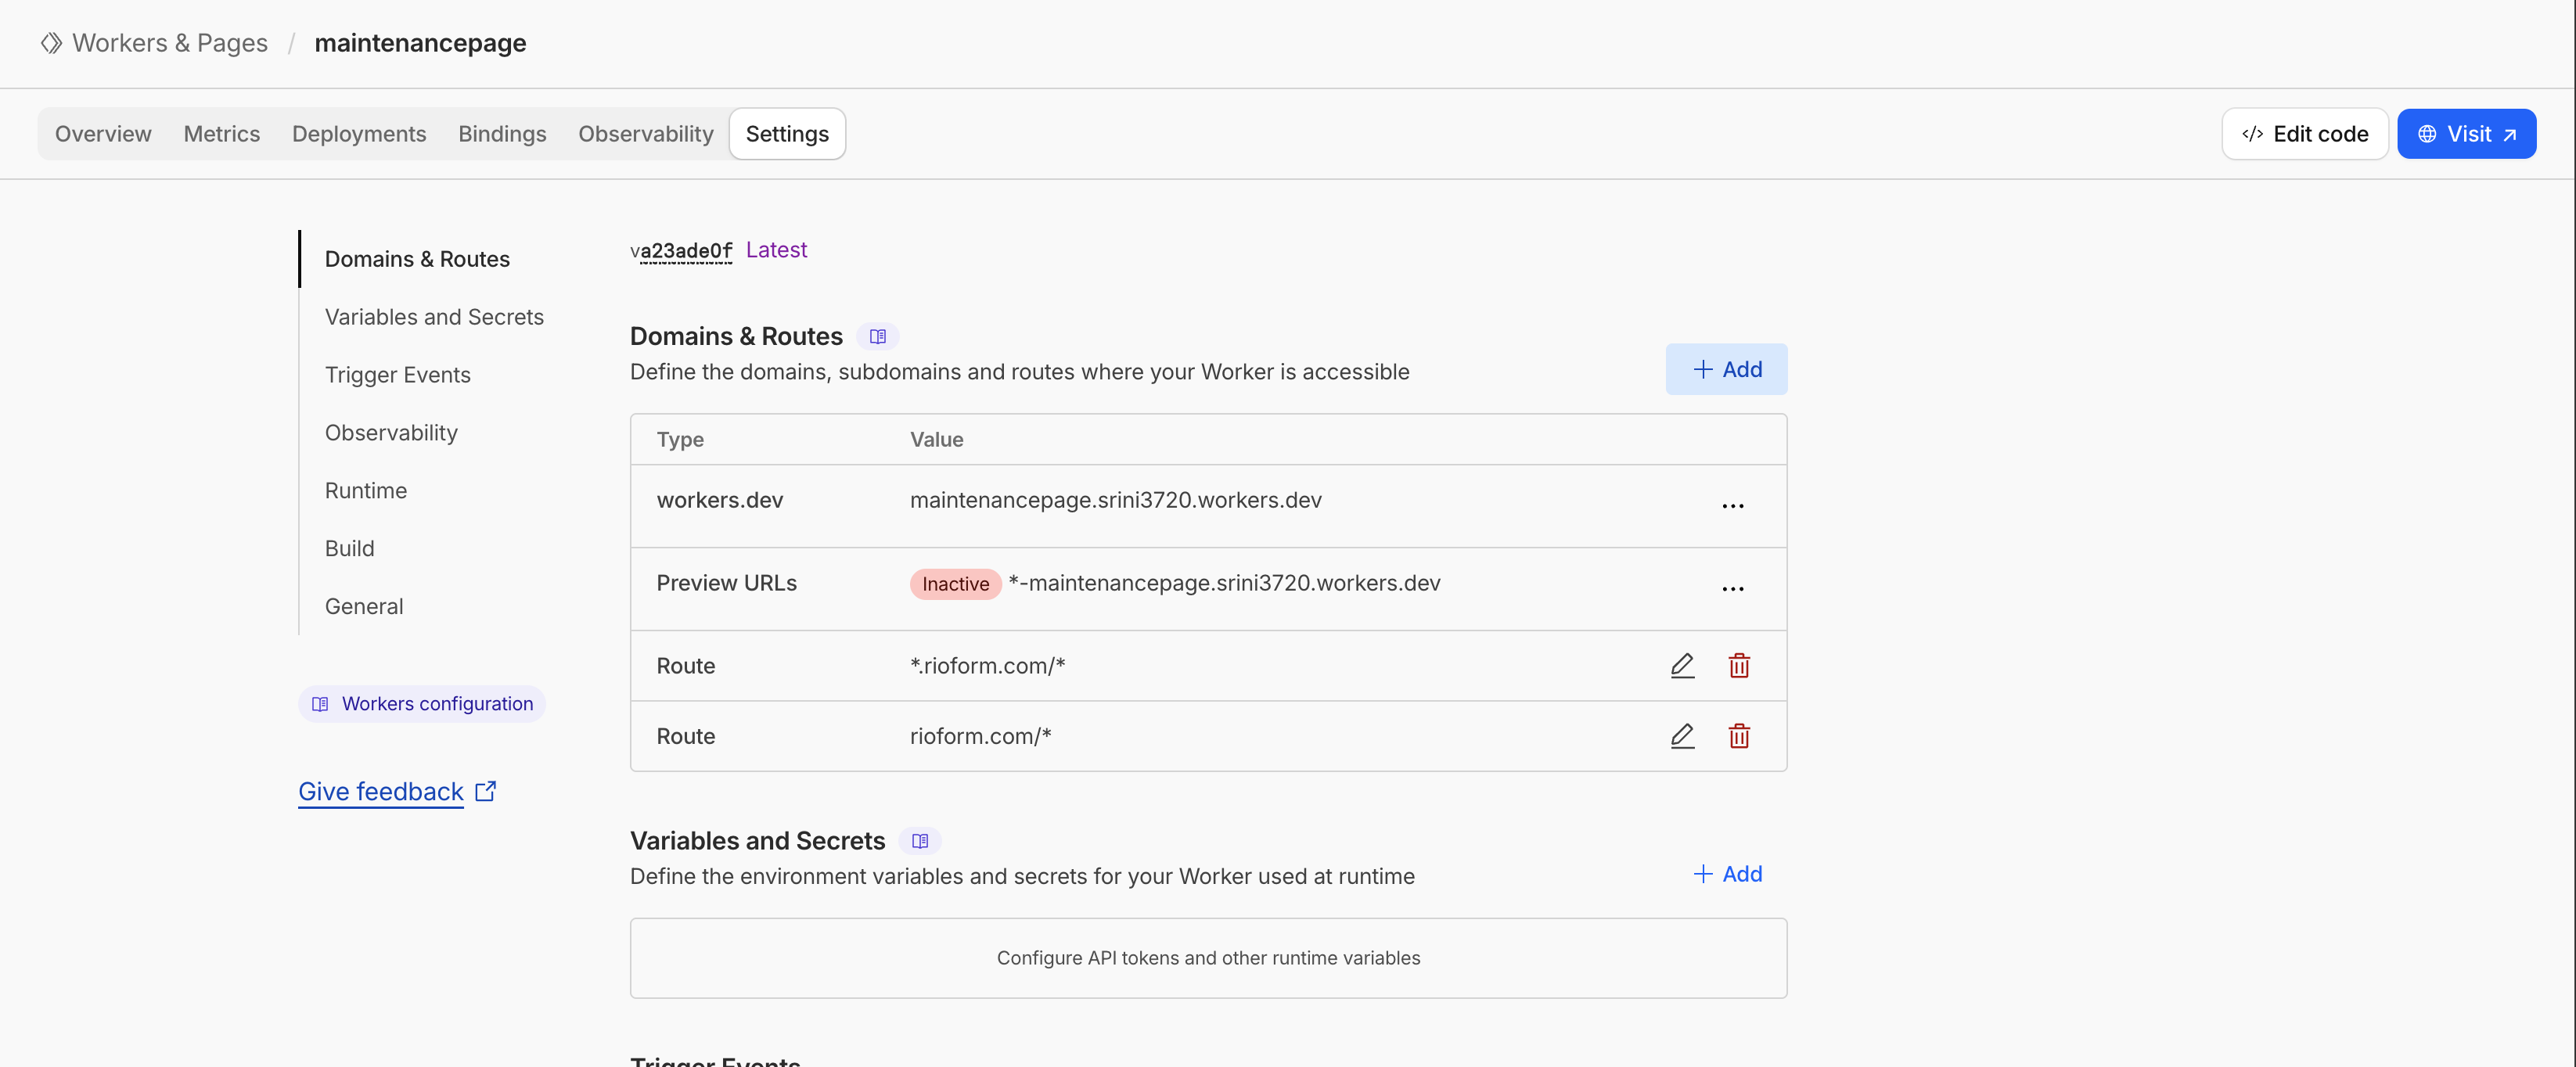Click the blue Visit button
This screenshot has width=2576, height=1067.
[2466, 134]
